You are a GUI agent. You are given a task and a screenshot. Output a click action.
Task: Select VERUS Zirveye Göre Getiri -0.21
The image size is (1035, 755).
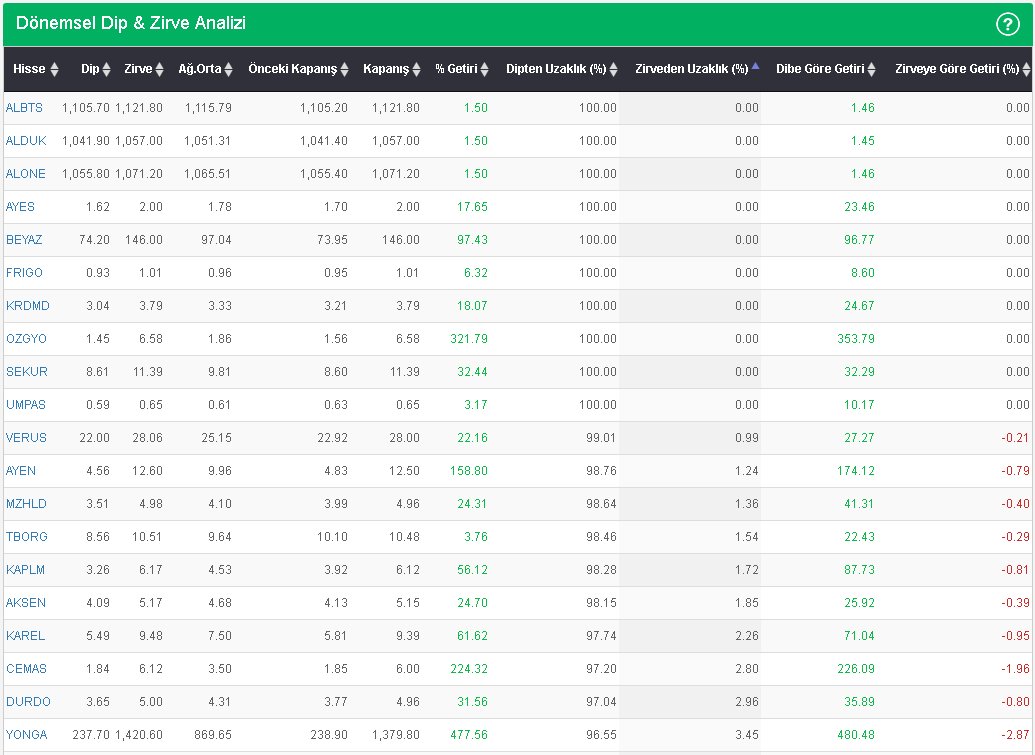1015,438
